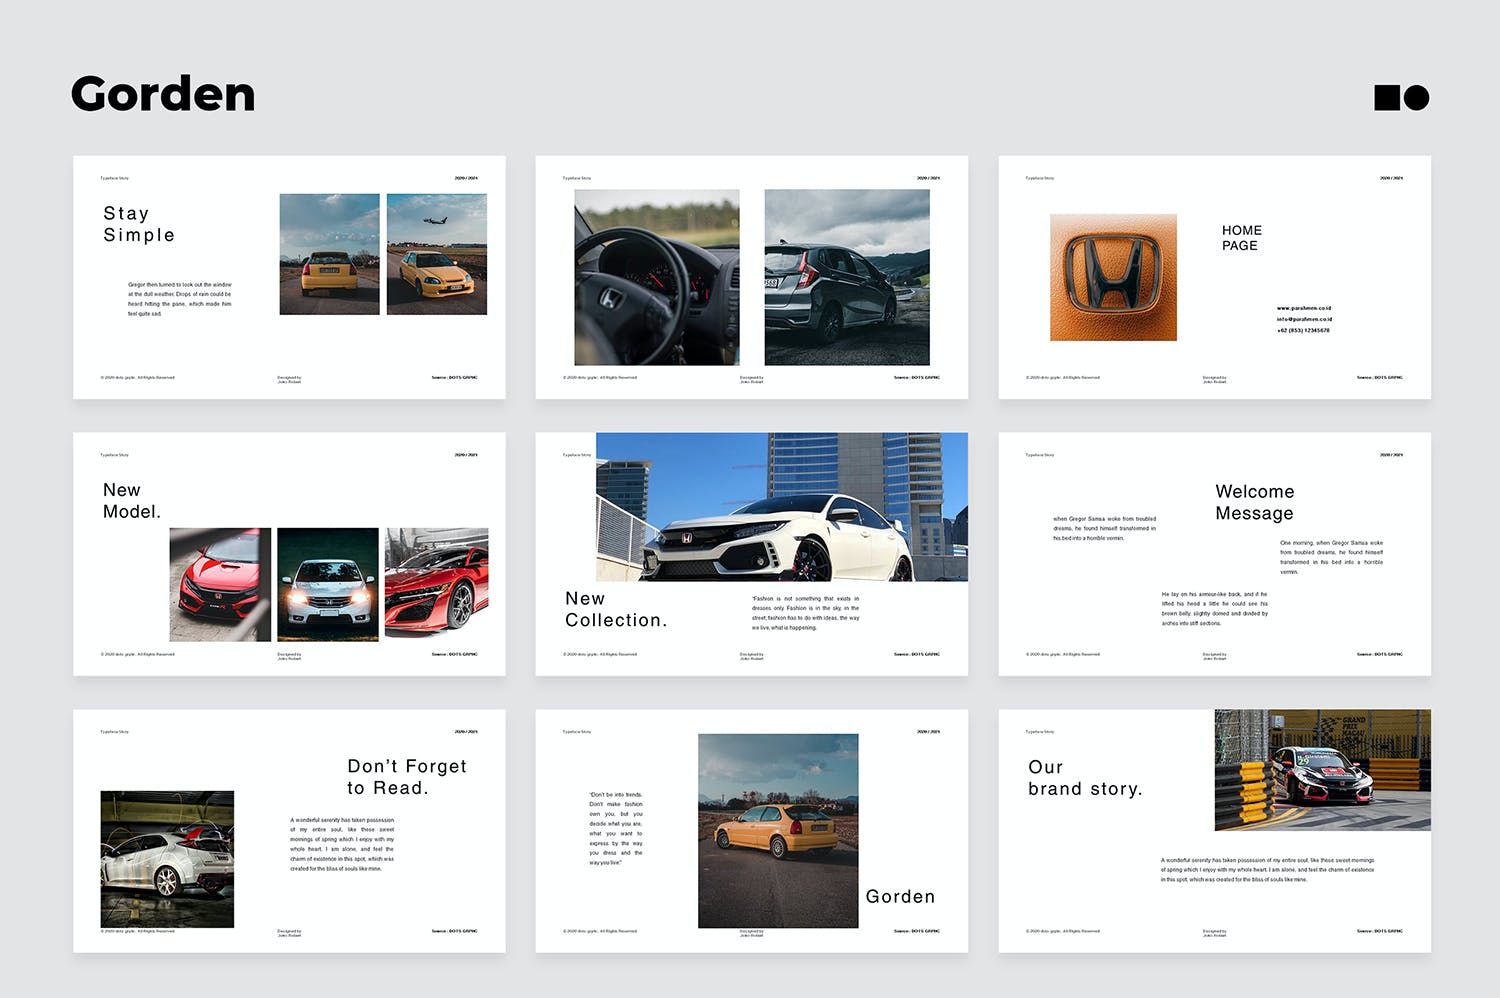This screenshot has width=1500, height=998.
Task: Click the white Civic Type R city photo
Action: pos(781,507)
